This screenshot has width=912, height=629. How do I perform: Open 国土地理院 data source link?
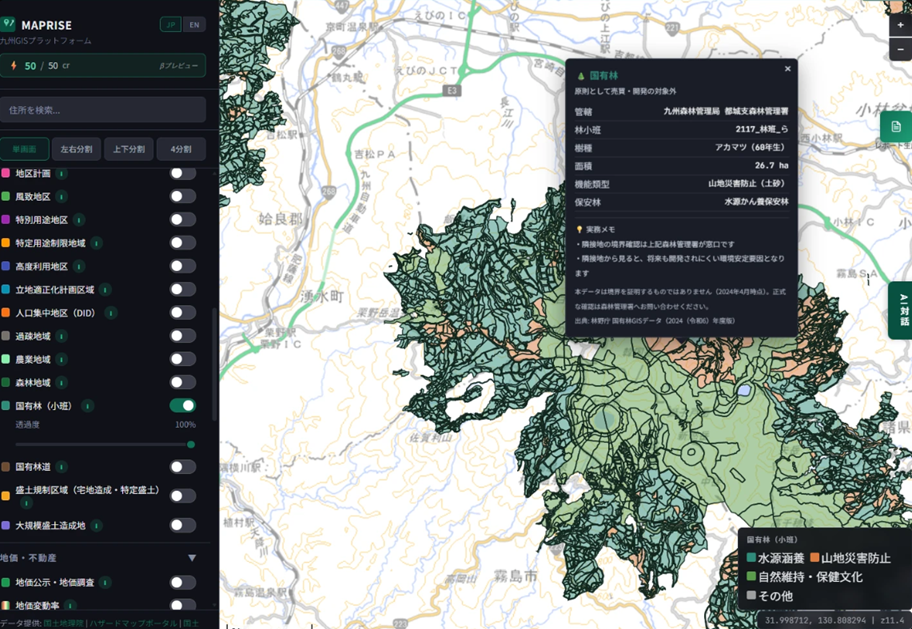[63, 623]
